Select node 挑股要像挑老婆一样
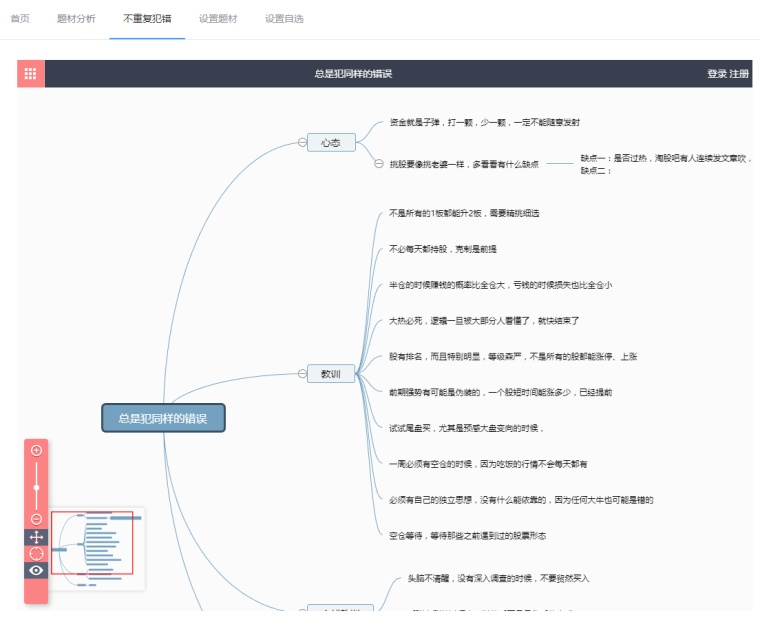Image resolution: width=760 pixels, height=620 pixels. coord(464,164)
